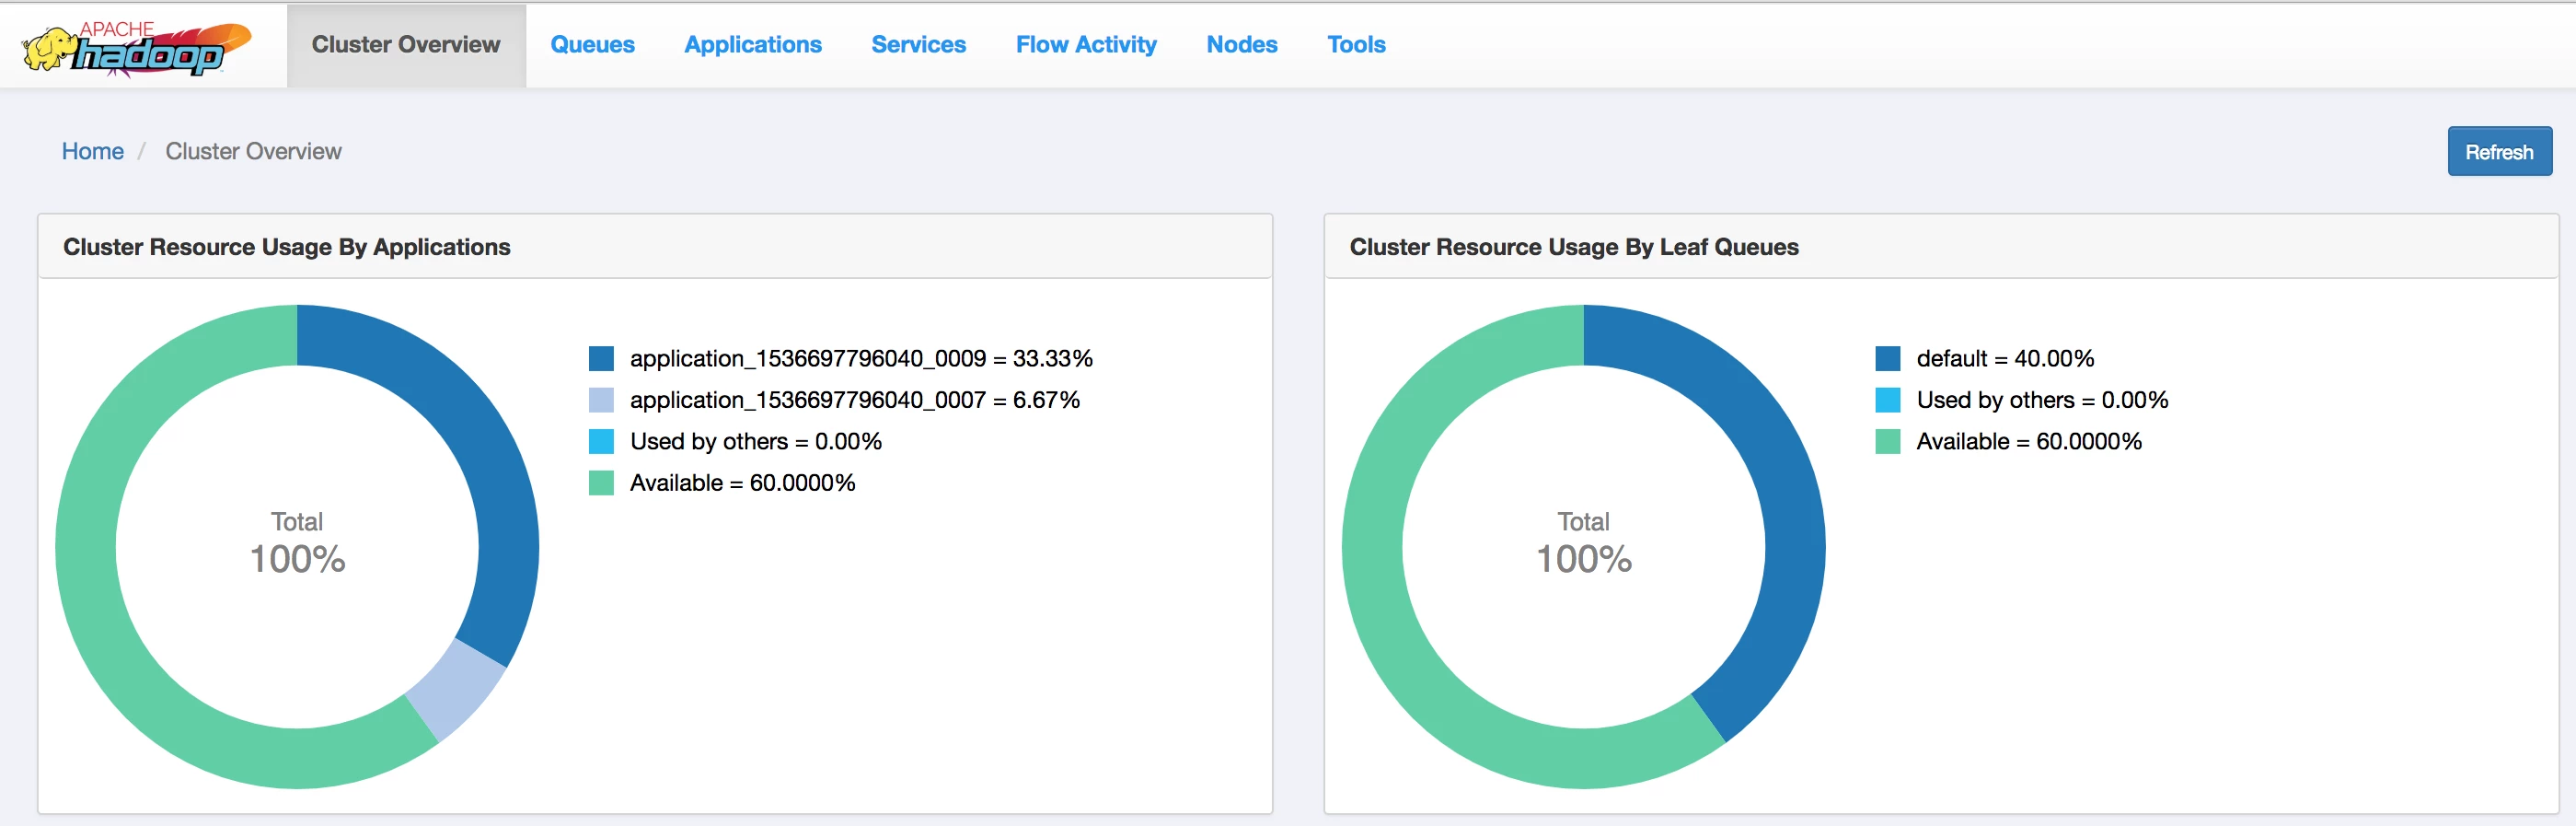Navigate to Flow Activity

[x=1086, y=45]
